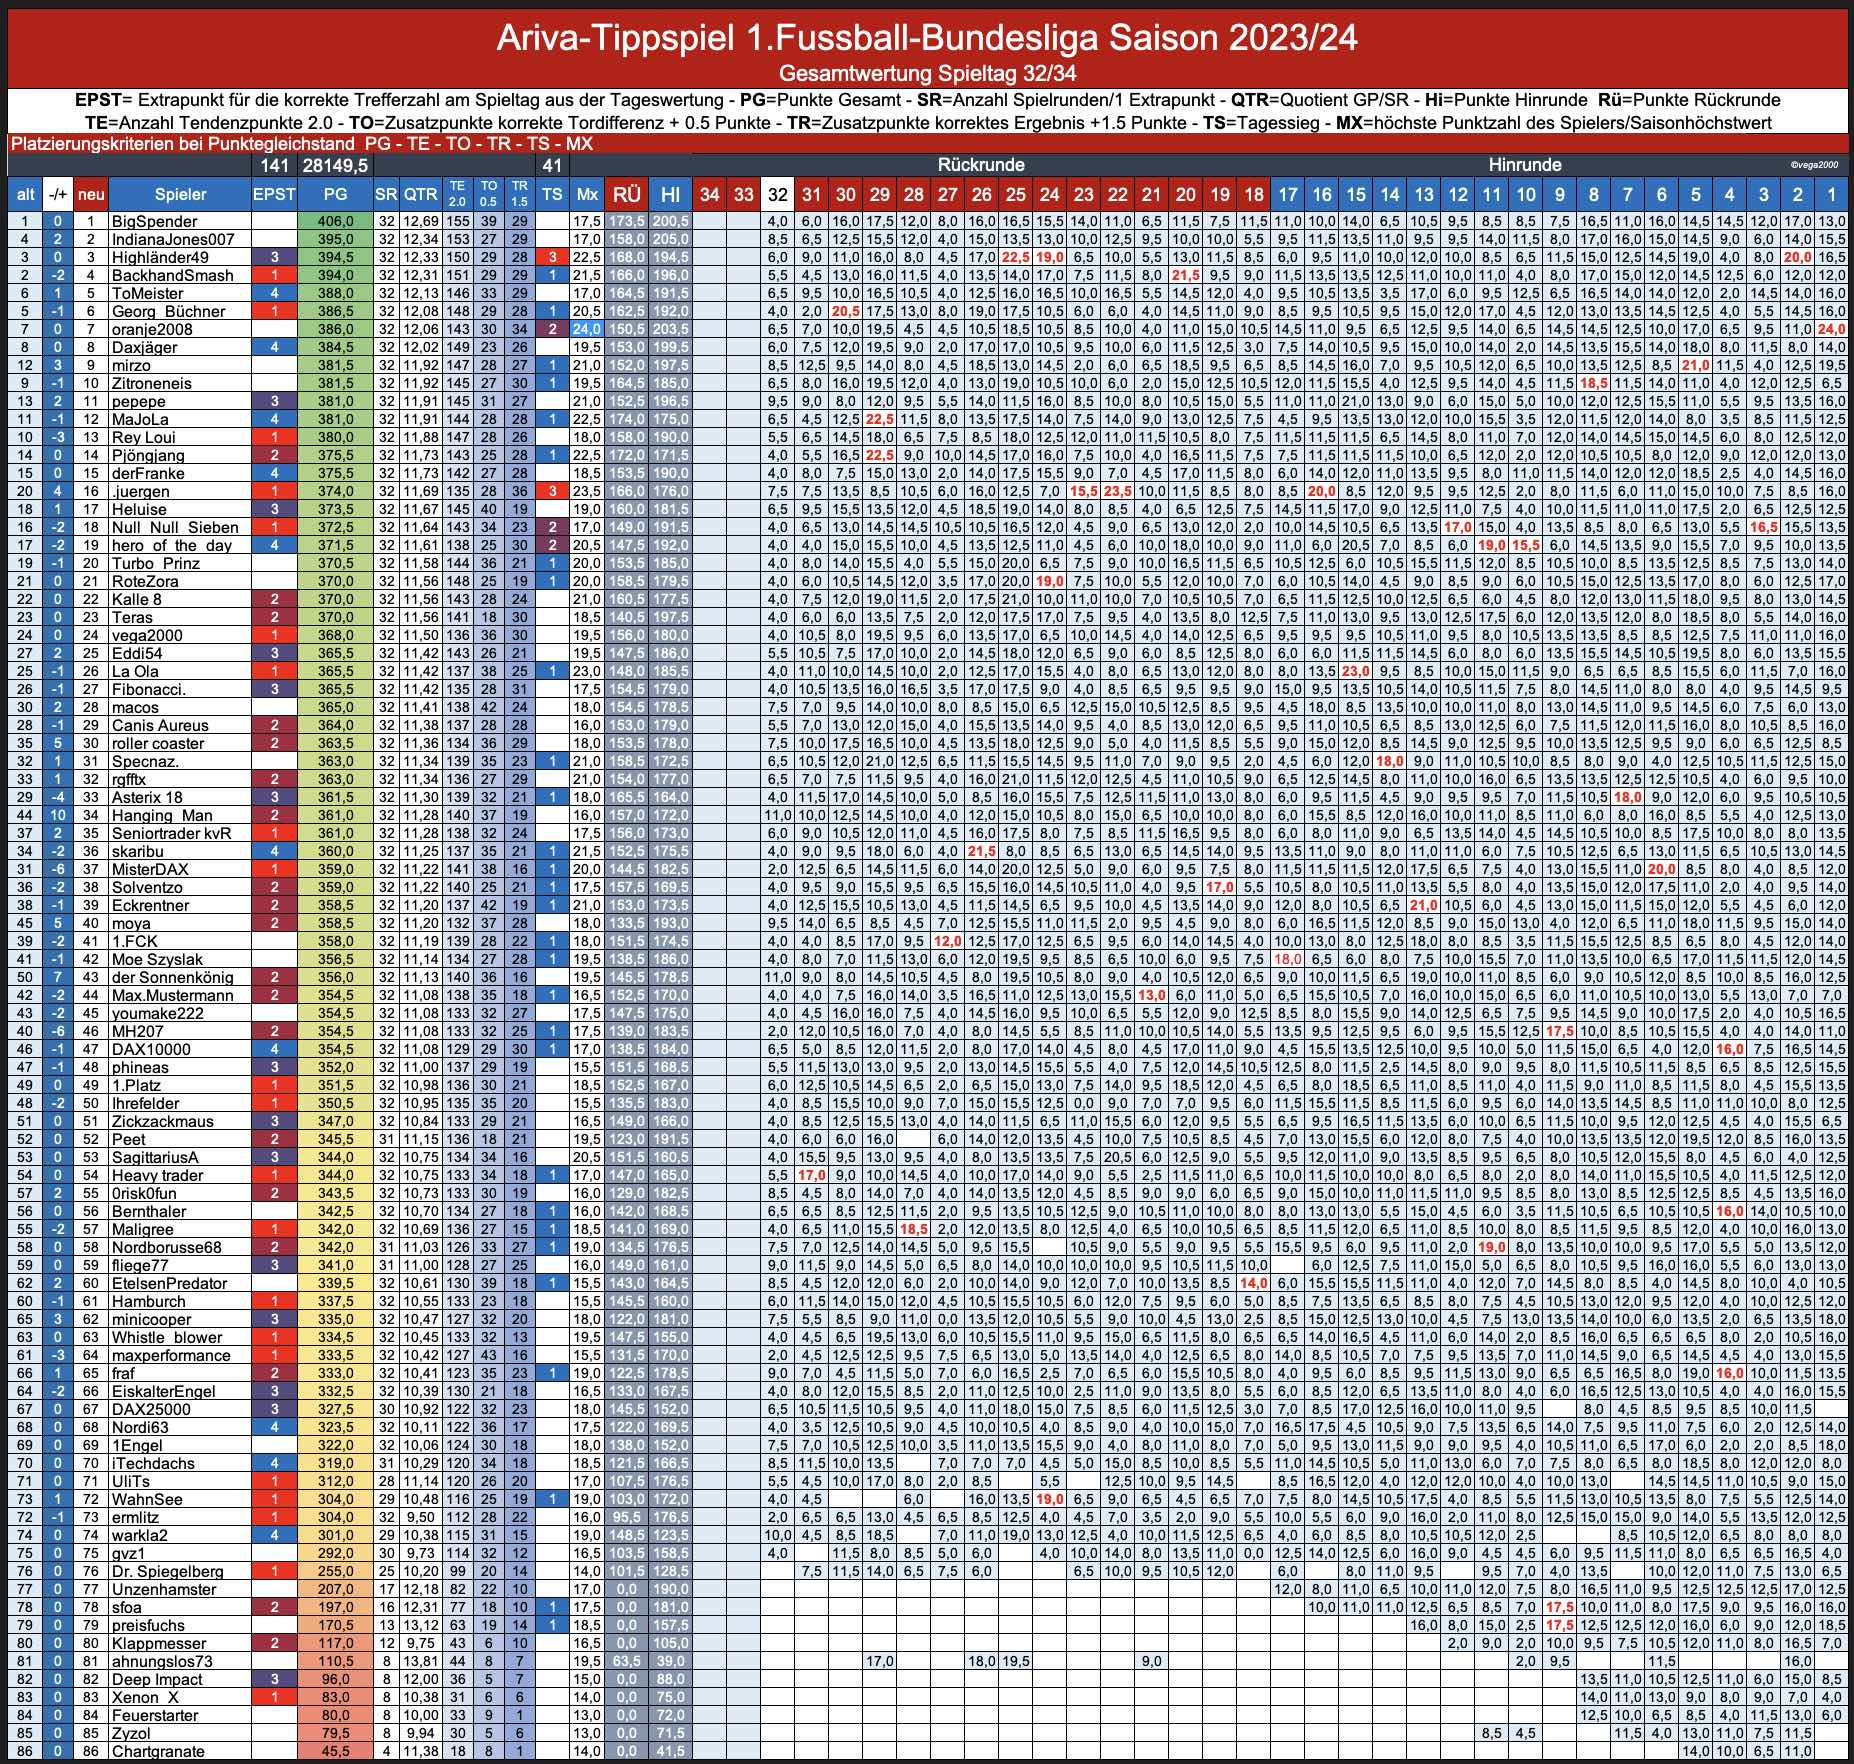Viewport: 1854px width, 1764px height.
Task: Select player name '1.FCK'
Action: [x=135, y=941]
